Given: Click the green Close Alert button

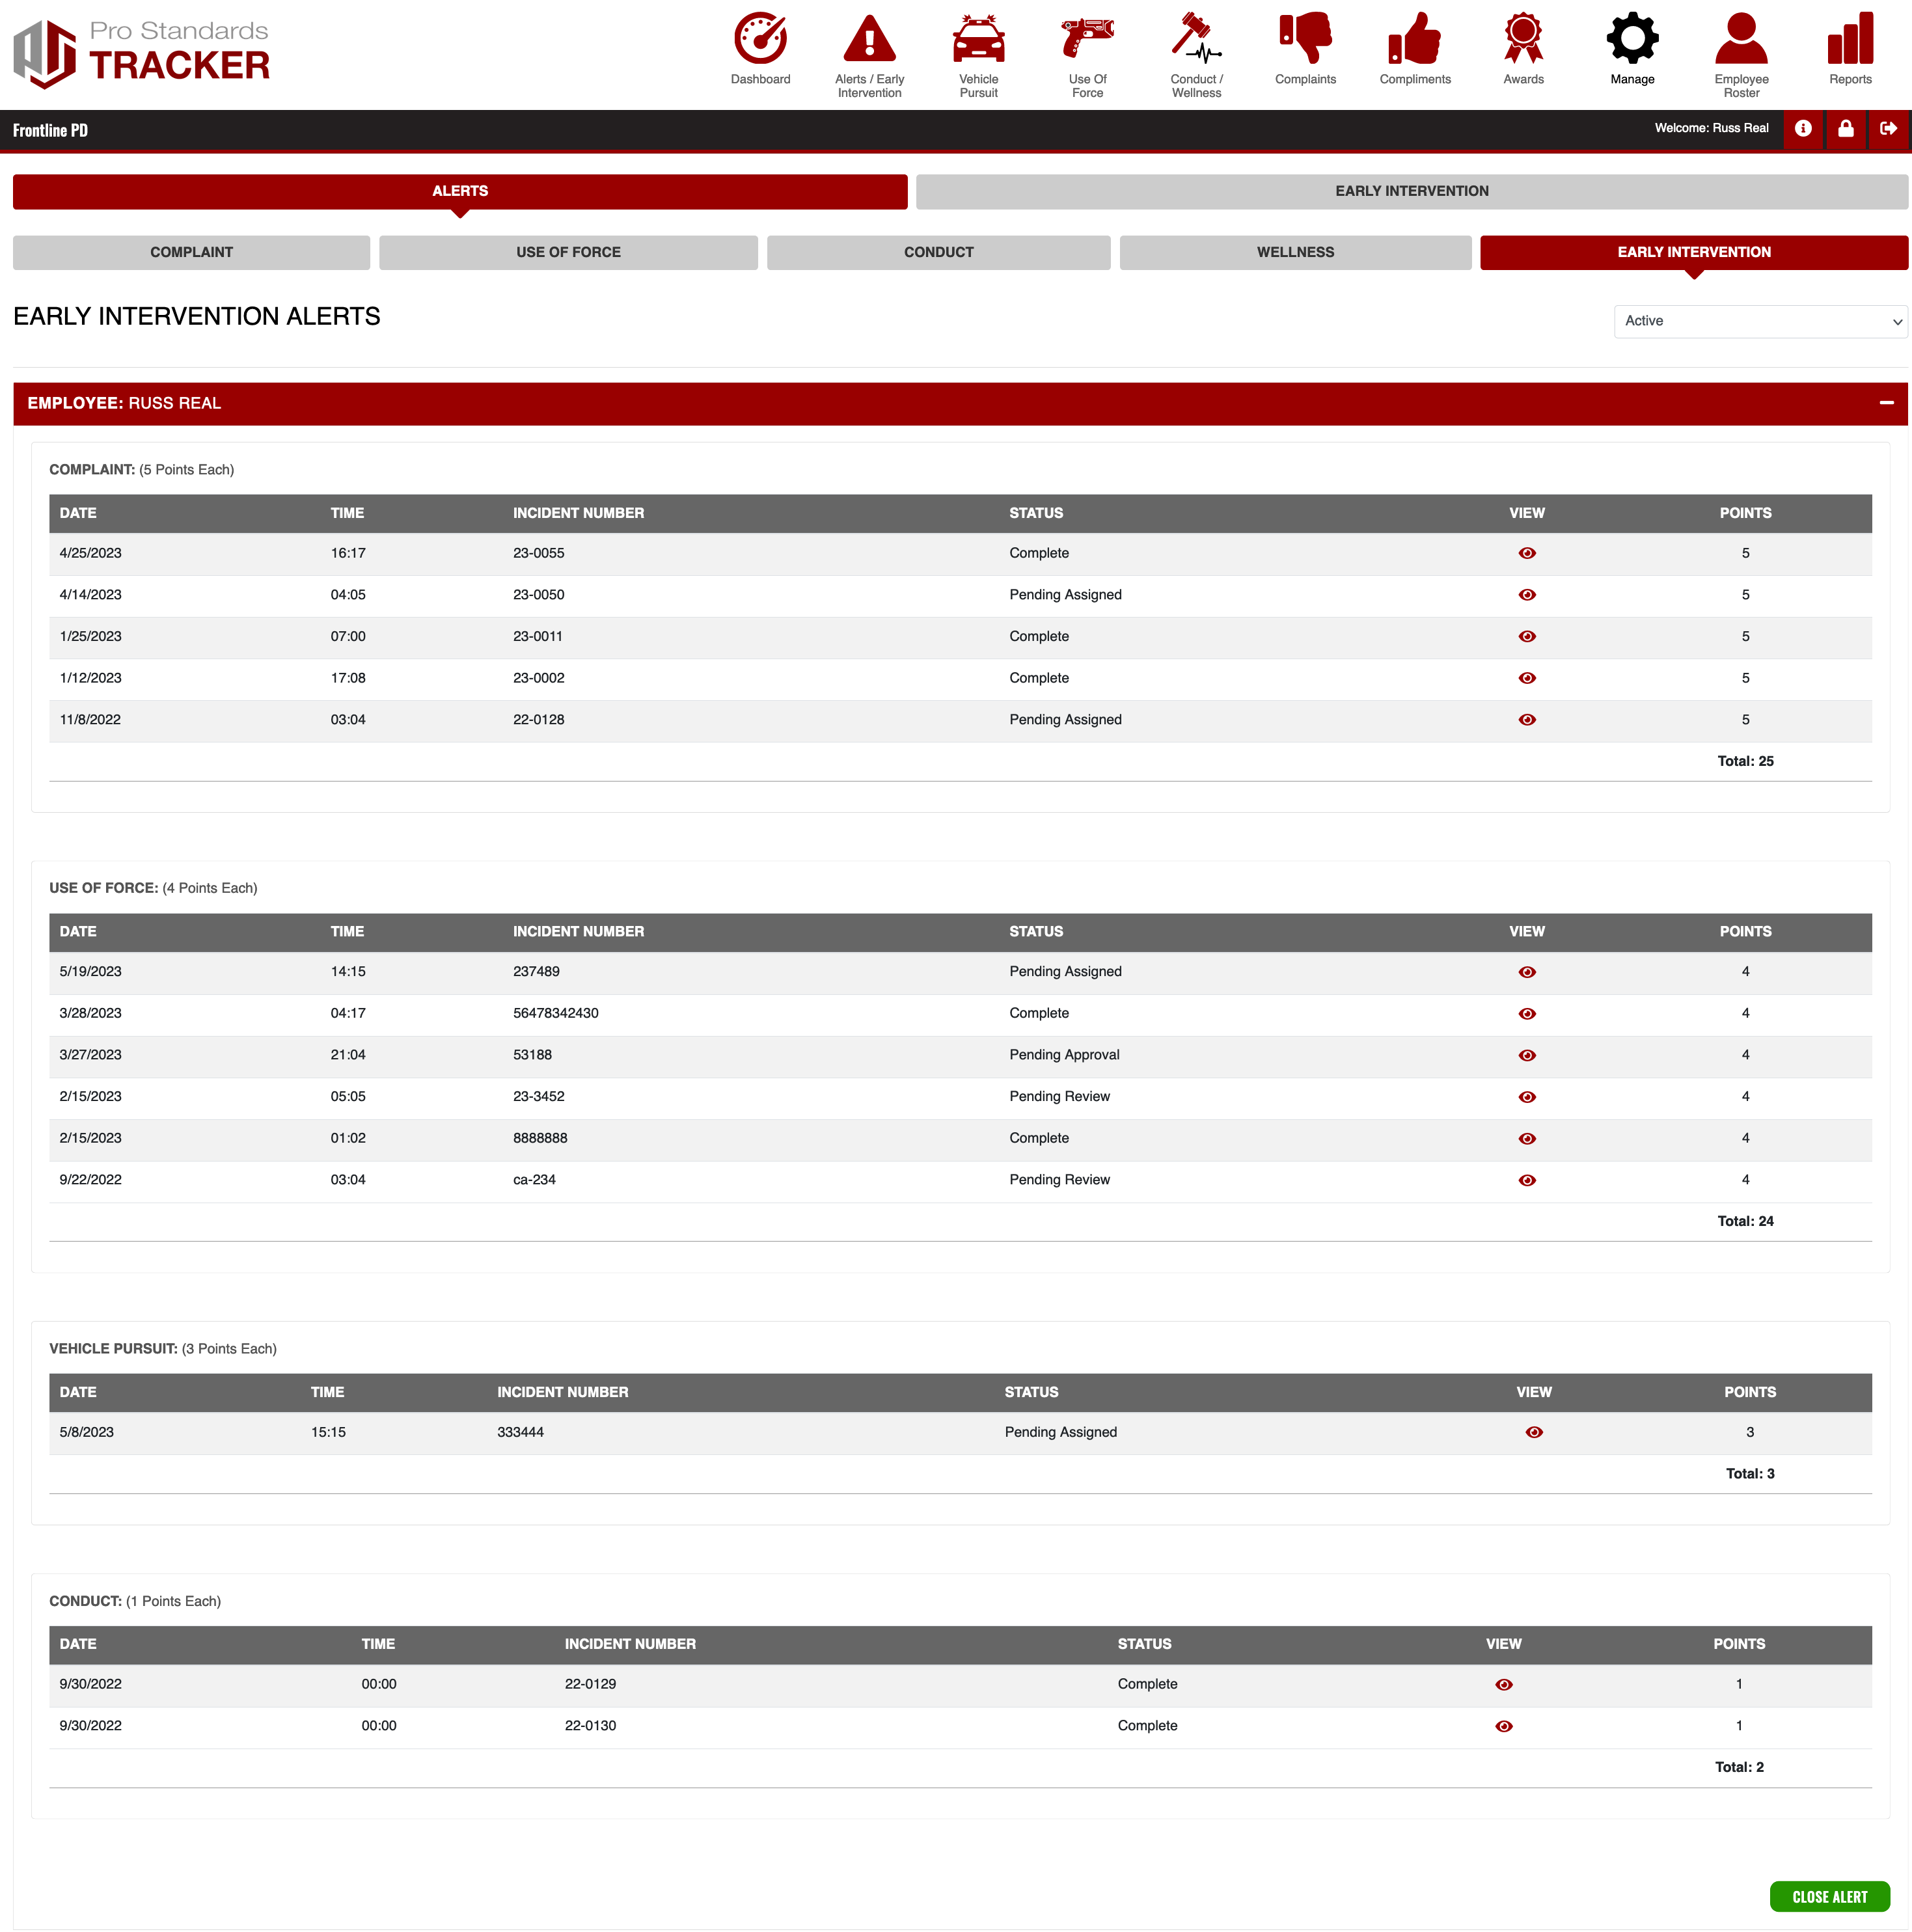Looking at the screenshot, I should pyautogui.click(x=1829, y=1897).
